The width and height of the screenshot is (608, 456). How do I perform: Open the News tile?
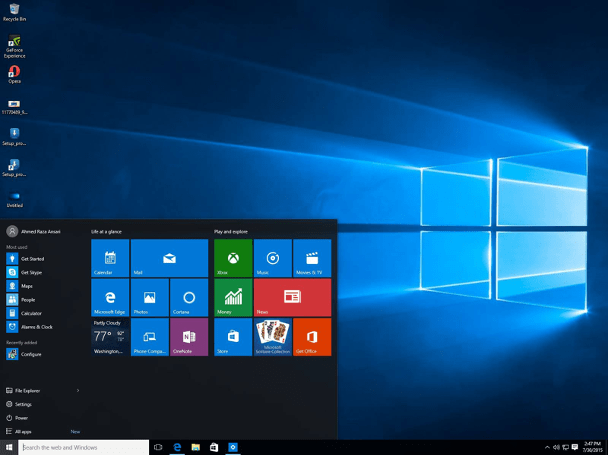point(292,297)
